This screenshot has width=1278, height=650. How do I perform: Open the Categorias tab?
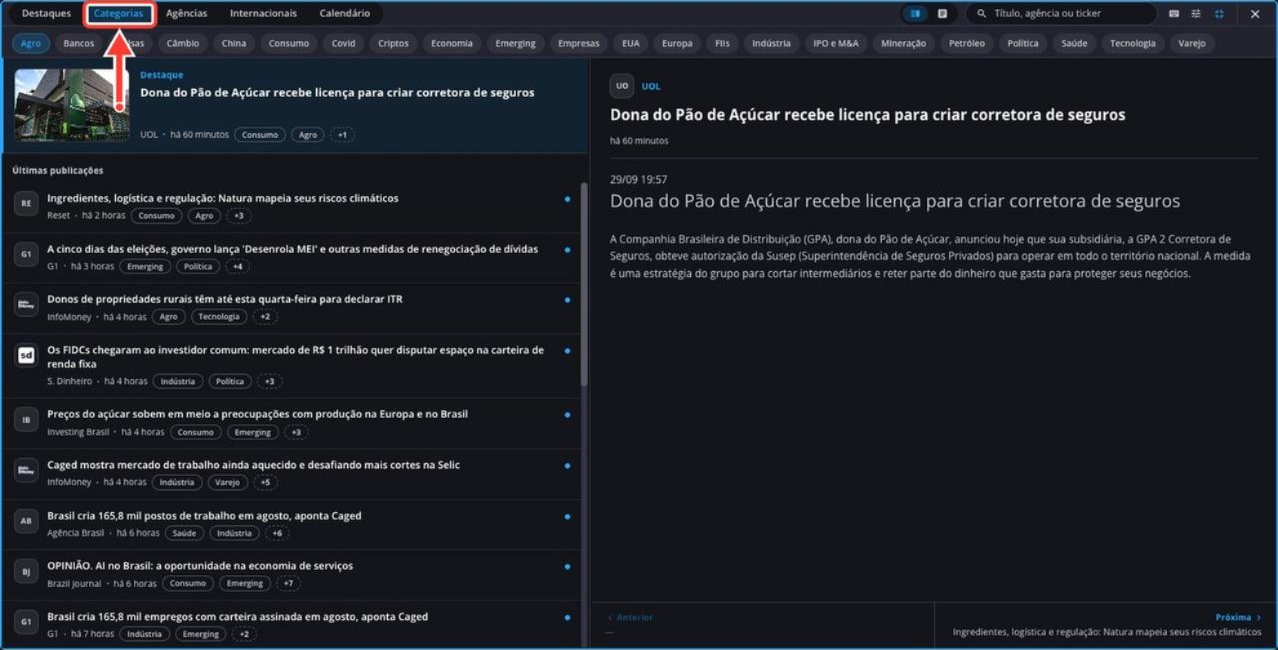[x=118, y=14]
